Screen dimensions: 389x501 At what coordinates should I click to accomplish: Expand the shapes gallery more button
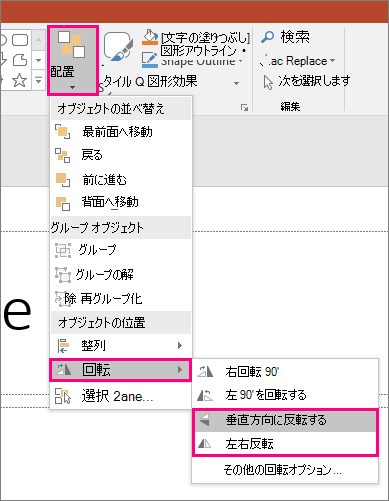[39, 80]
